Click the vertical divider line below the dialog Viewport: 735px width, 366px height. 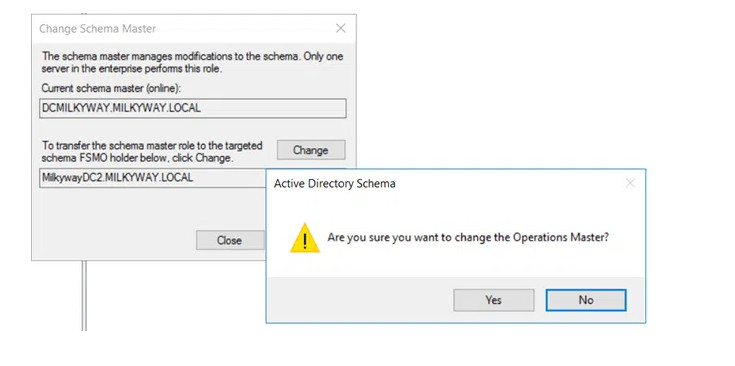[x=84, y=295]
